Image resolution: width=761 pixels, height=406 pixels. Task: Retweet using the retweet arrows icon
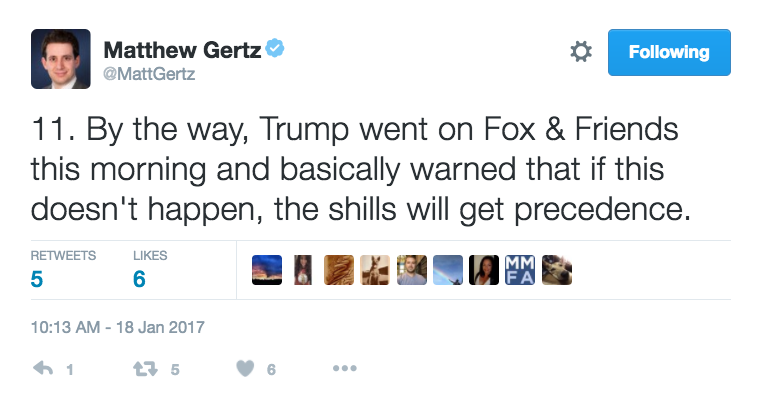[145, 369]
